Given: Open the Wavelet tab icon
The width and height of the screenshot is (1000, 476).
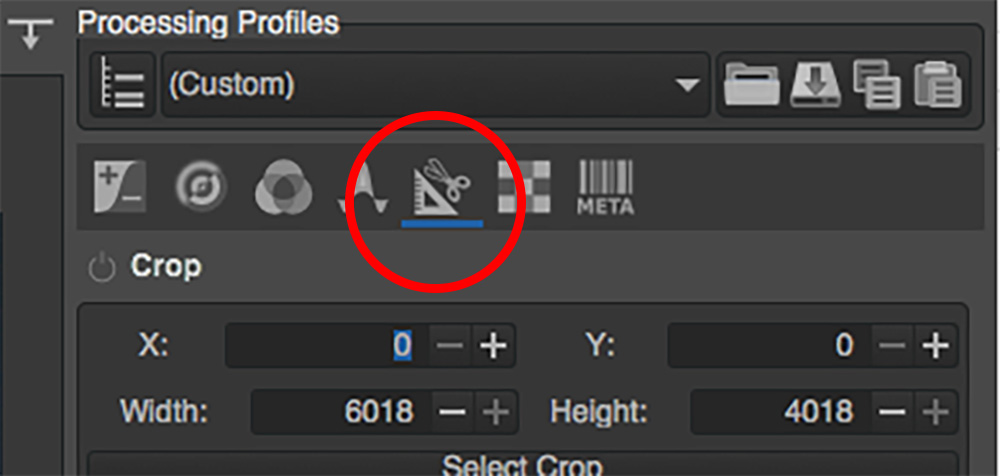Looking at the screenshot, I should pos(363,187).
